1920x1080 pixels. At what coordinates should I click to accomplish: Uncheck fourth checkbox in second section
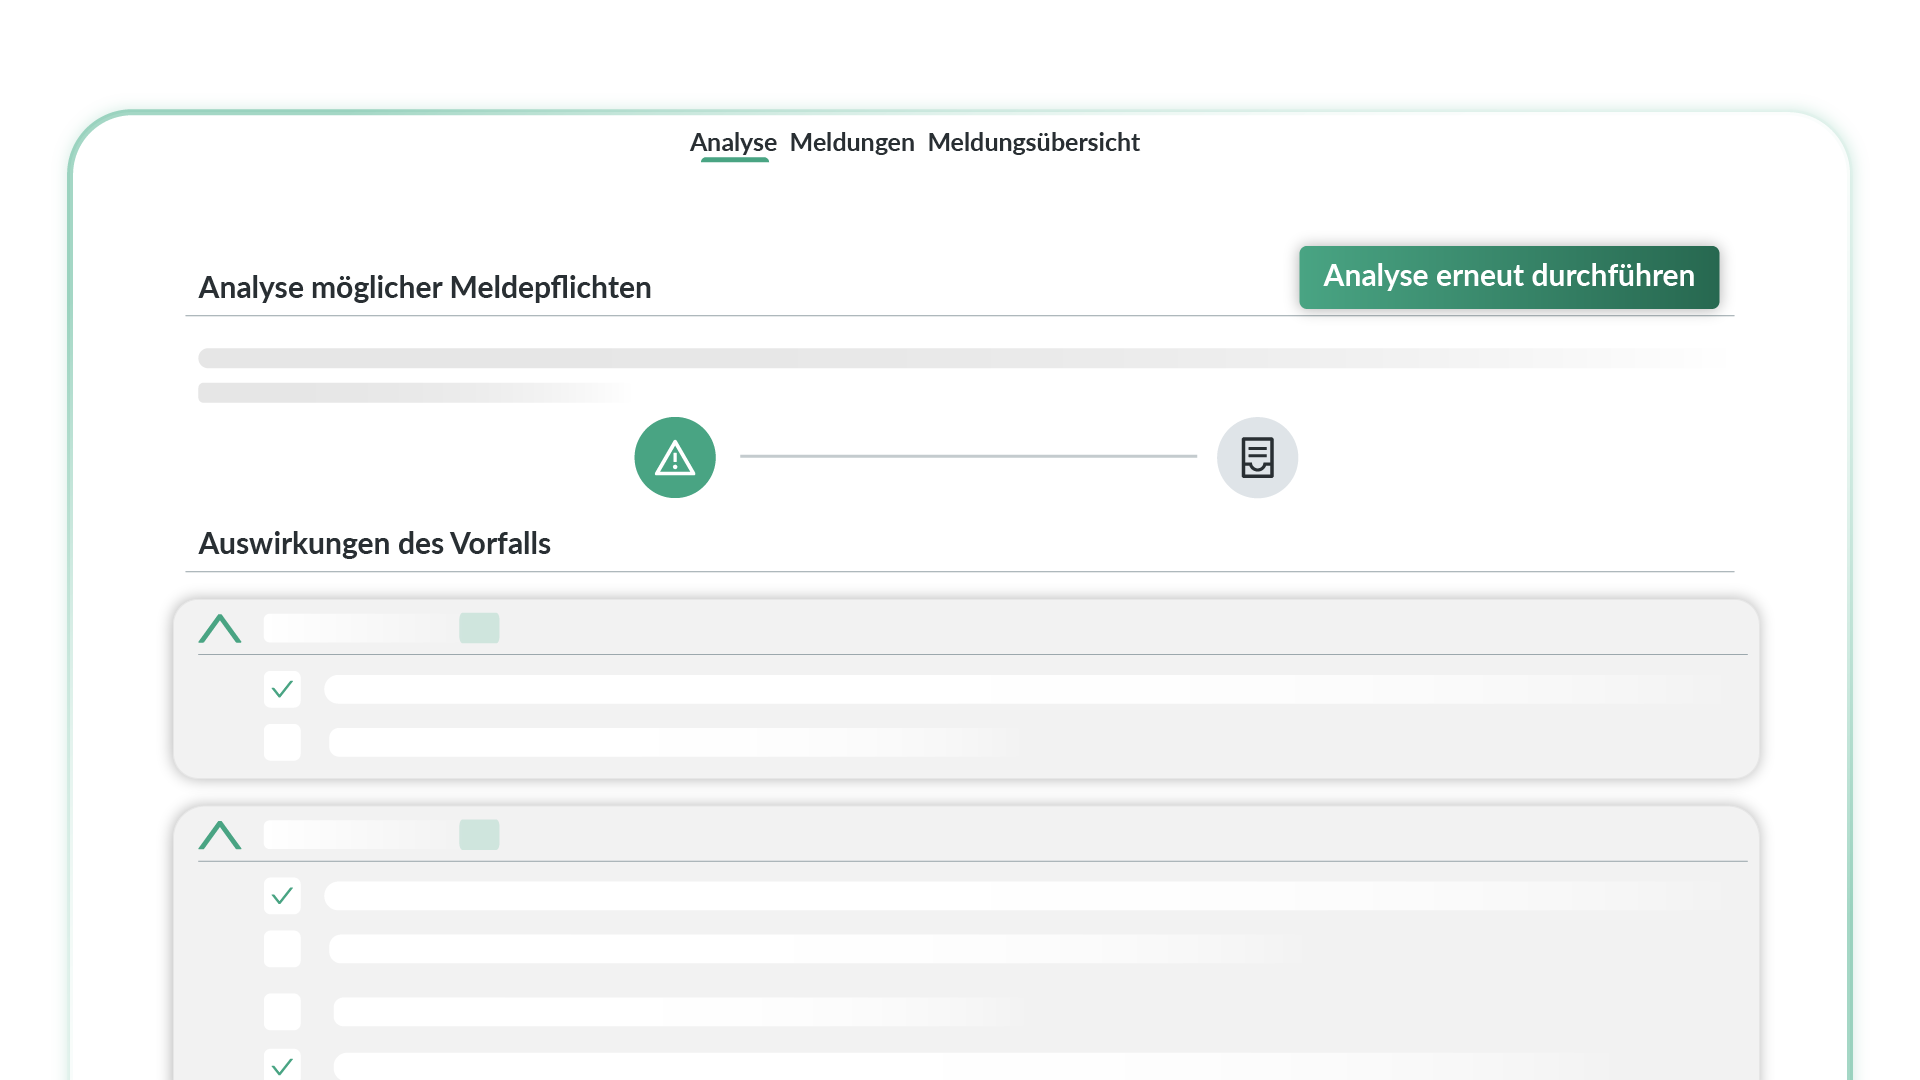coord(282,1065)
